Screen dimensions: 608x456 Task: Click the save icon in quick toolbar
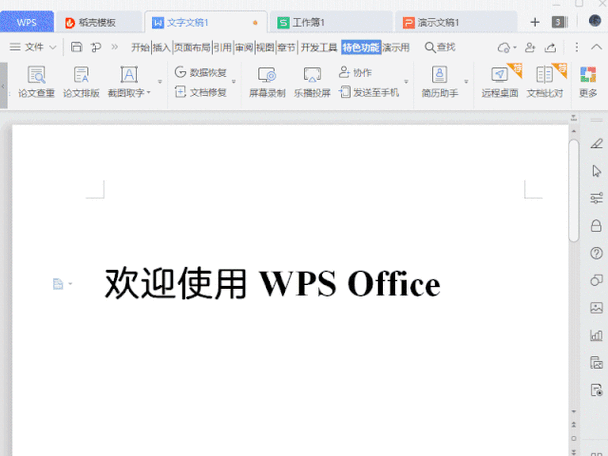(76, 47)
